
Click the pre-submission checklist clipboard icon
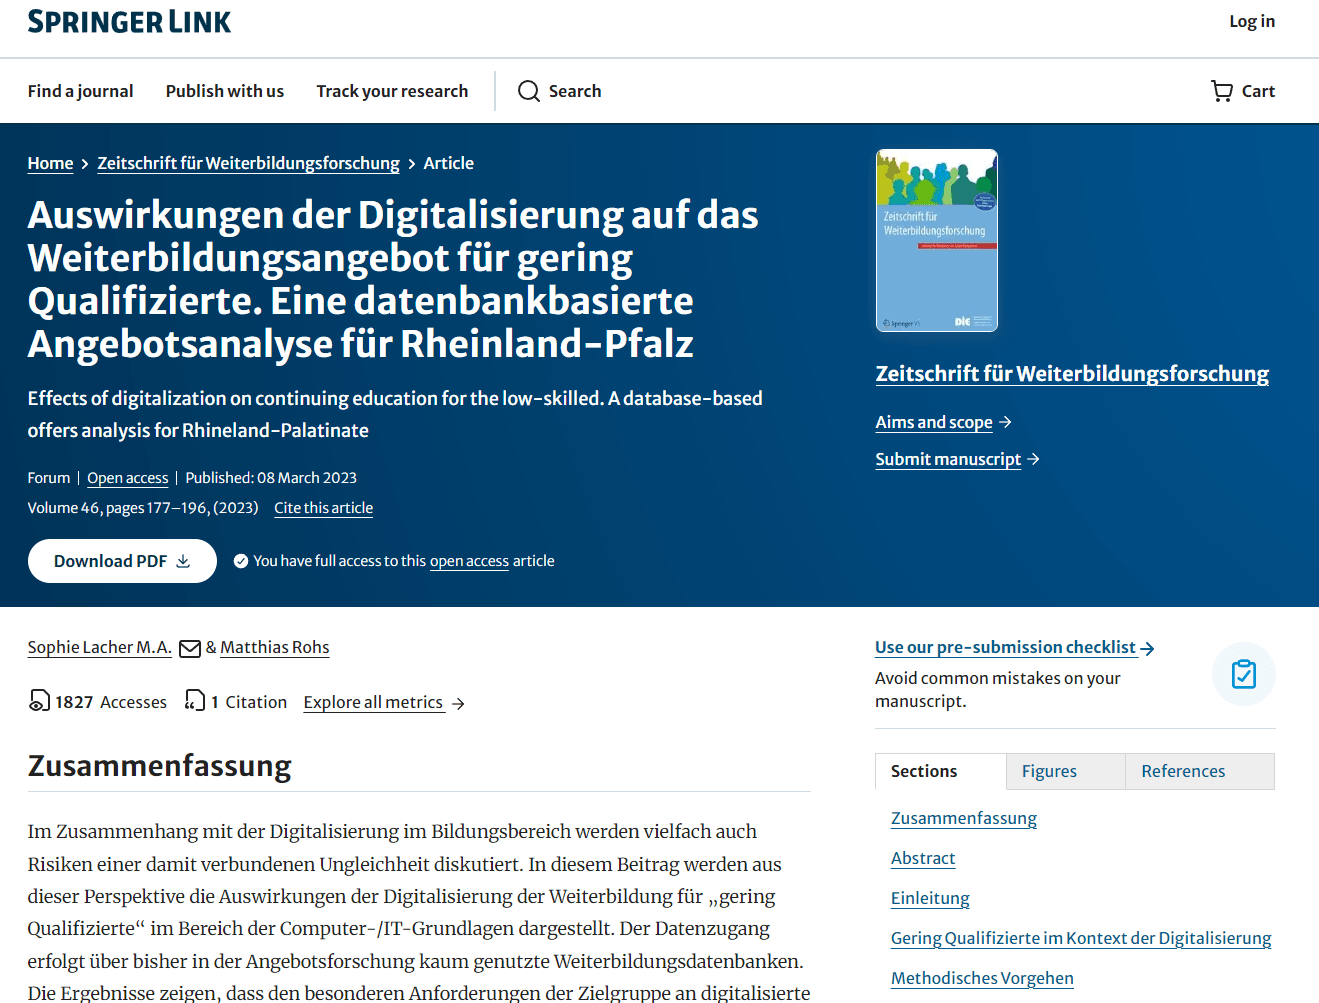[1243, 674]
